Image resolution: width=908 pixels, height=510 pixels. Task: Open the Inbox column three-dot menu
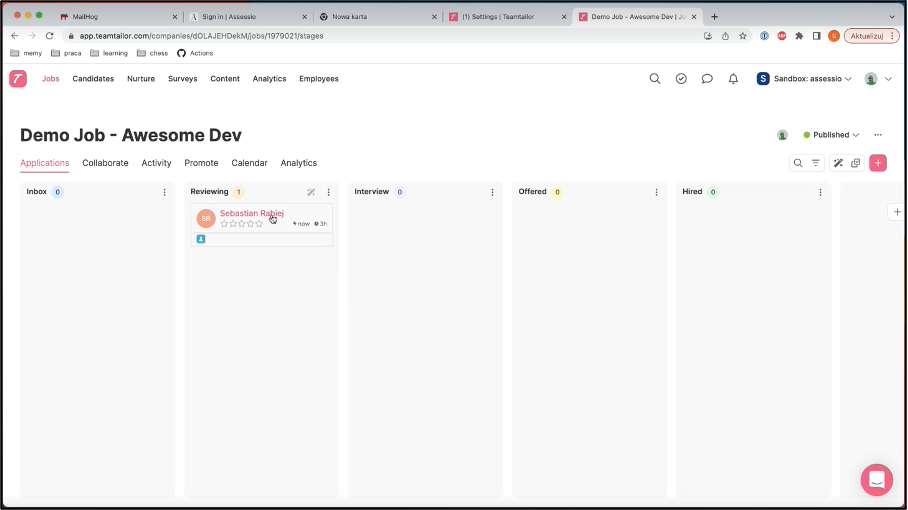[x=165, y=192]
